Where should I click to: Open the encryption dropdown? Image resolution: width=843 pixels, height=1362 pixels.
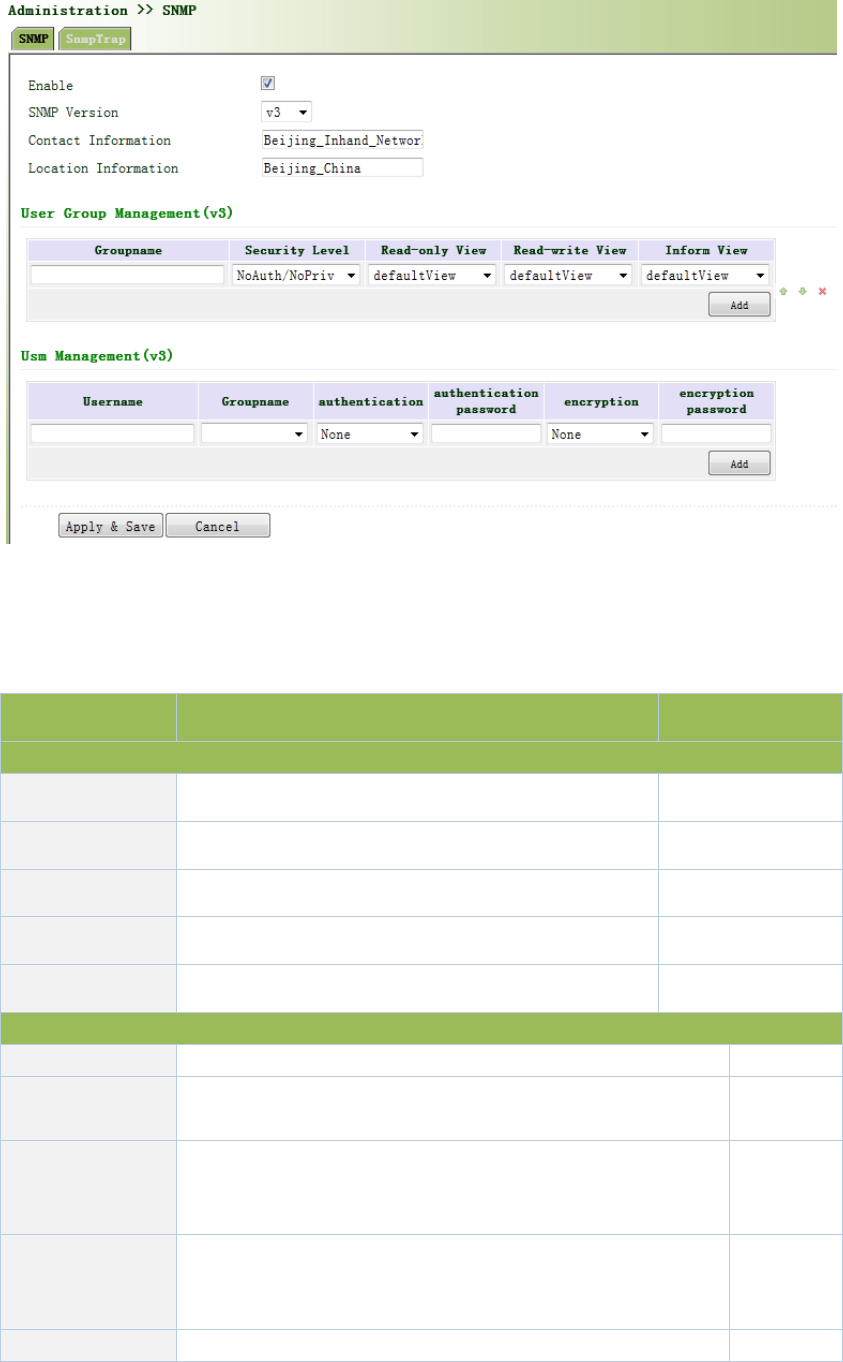pyautogui.click(x=600, y=434)
